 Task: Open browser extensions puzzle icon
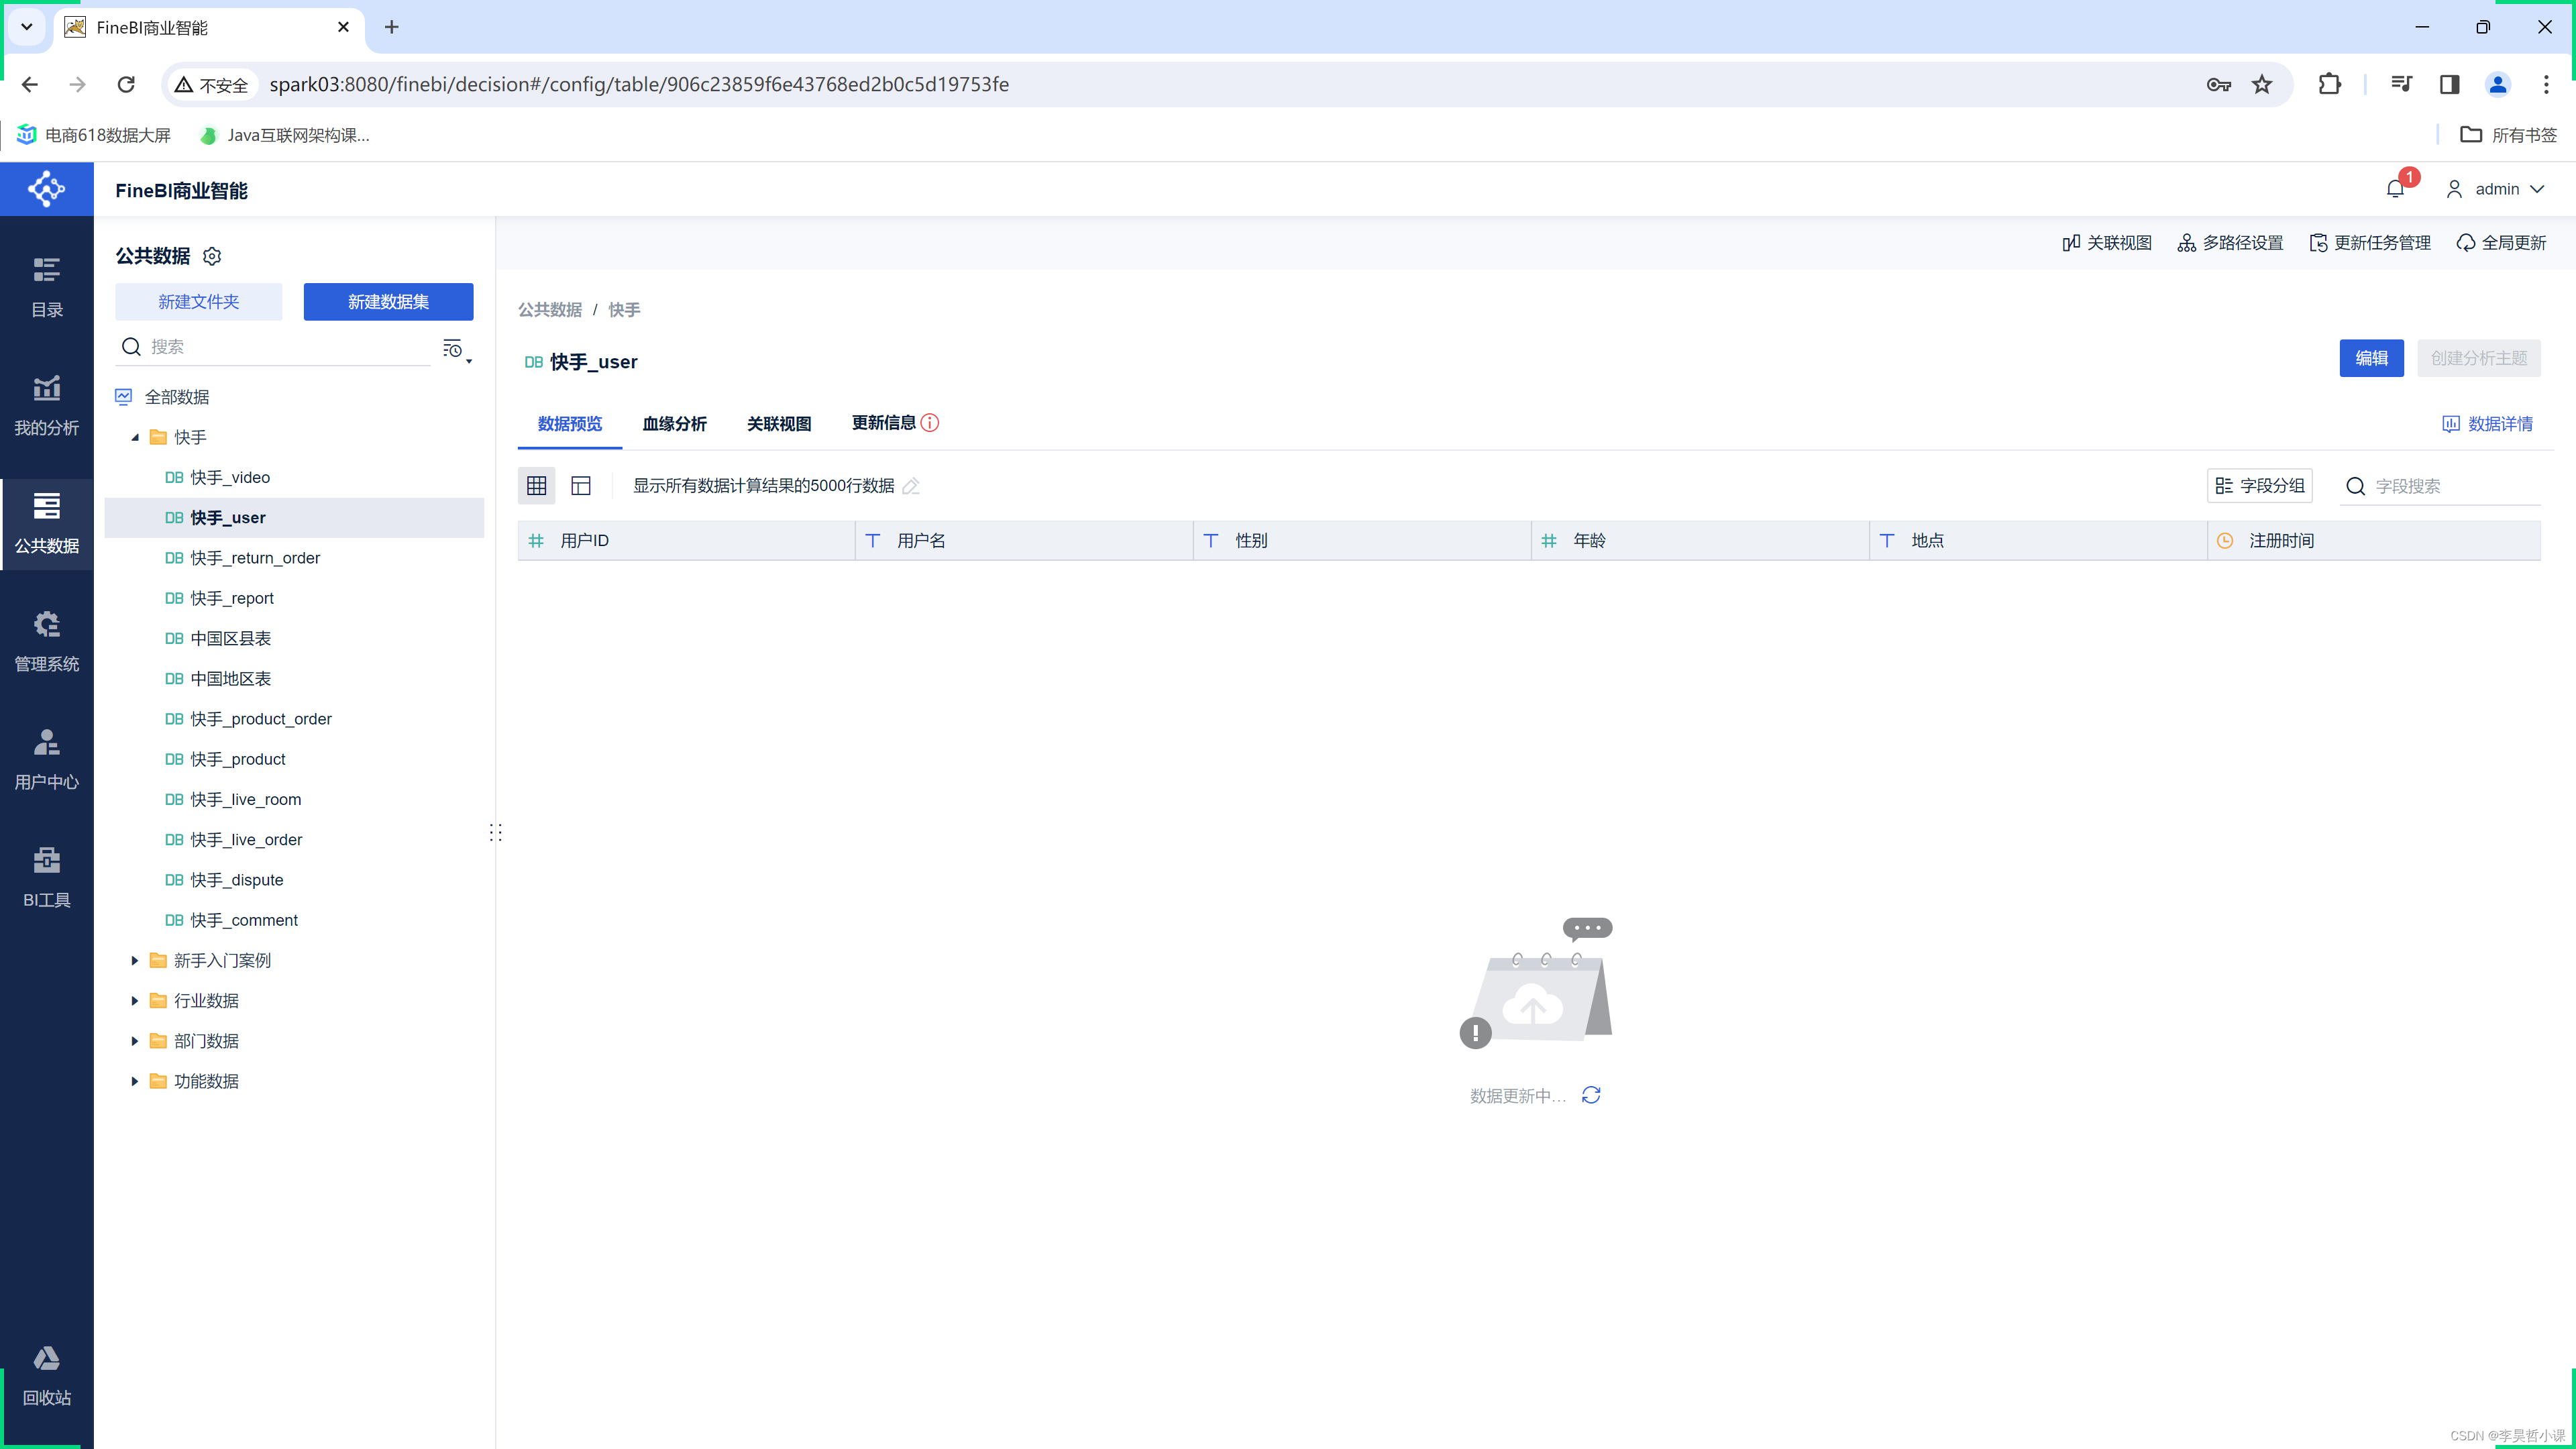(2329, 85)
